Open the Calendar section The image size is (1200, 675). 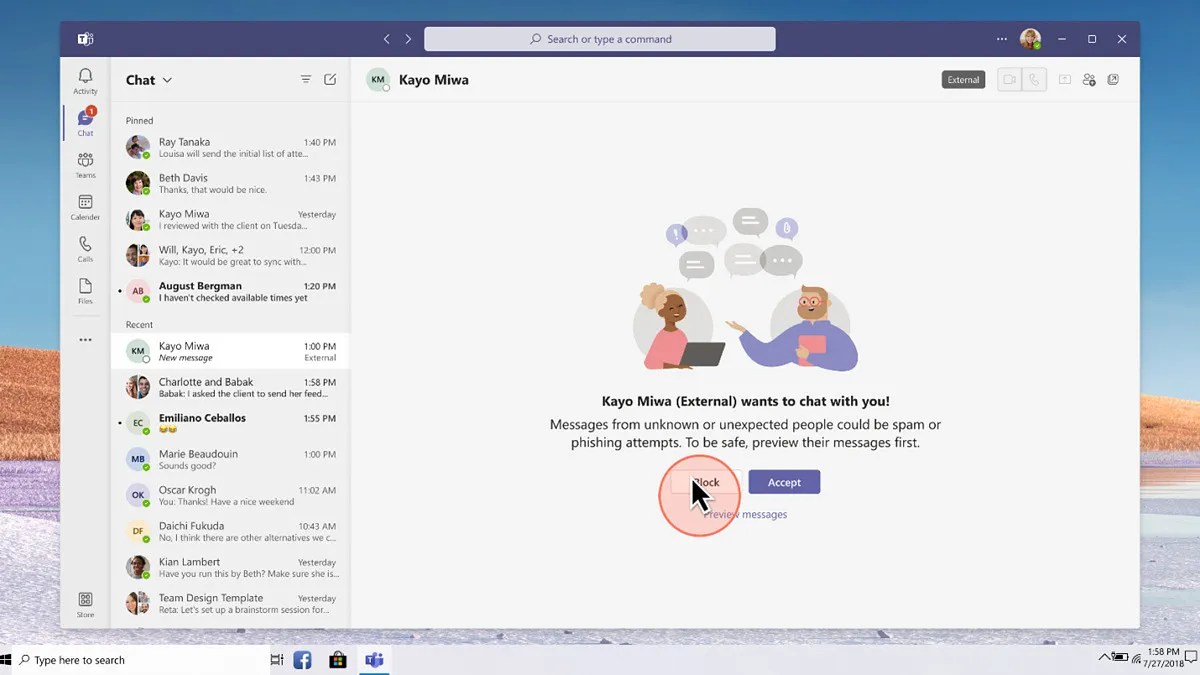tap(85, 207)
